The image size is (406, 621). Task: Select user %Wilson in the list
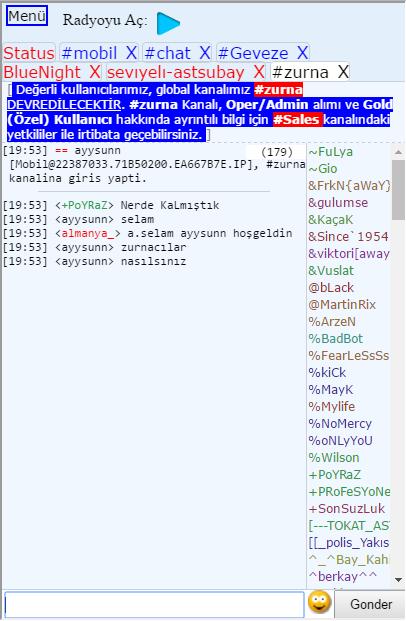tap(334, 458)
